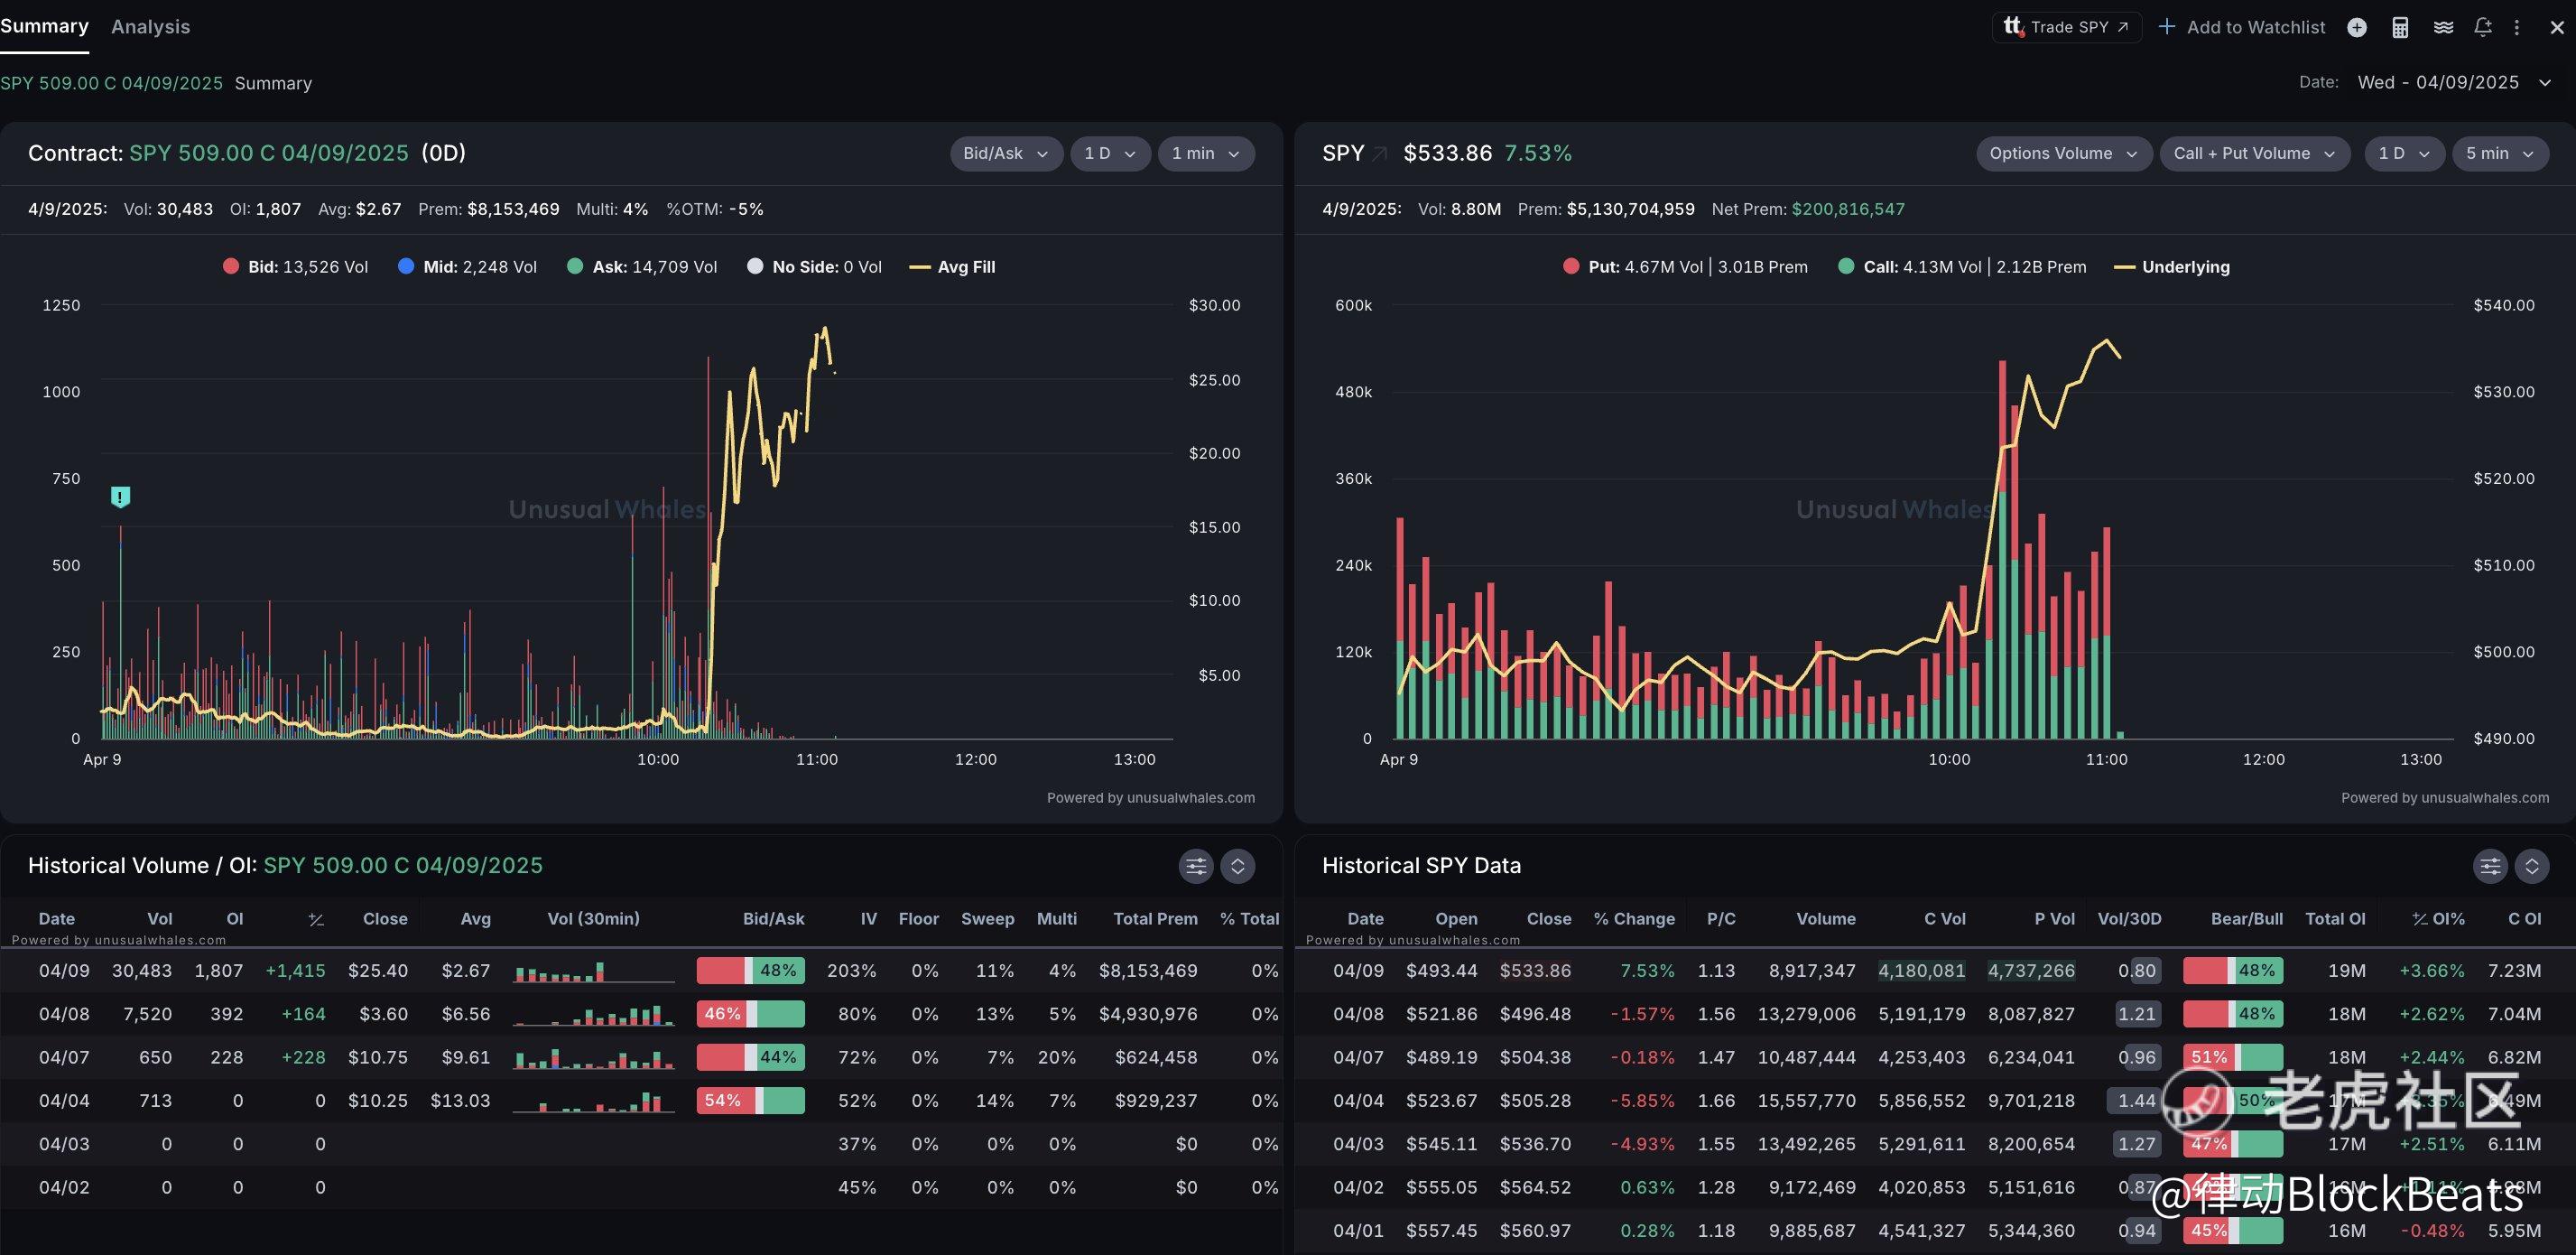2576x1255 pixels.
Task: Click the Trade SPY button
Action: (2066, 27)
